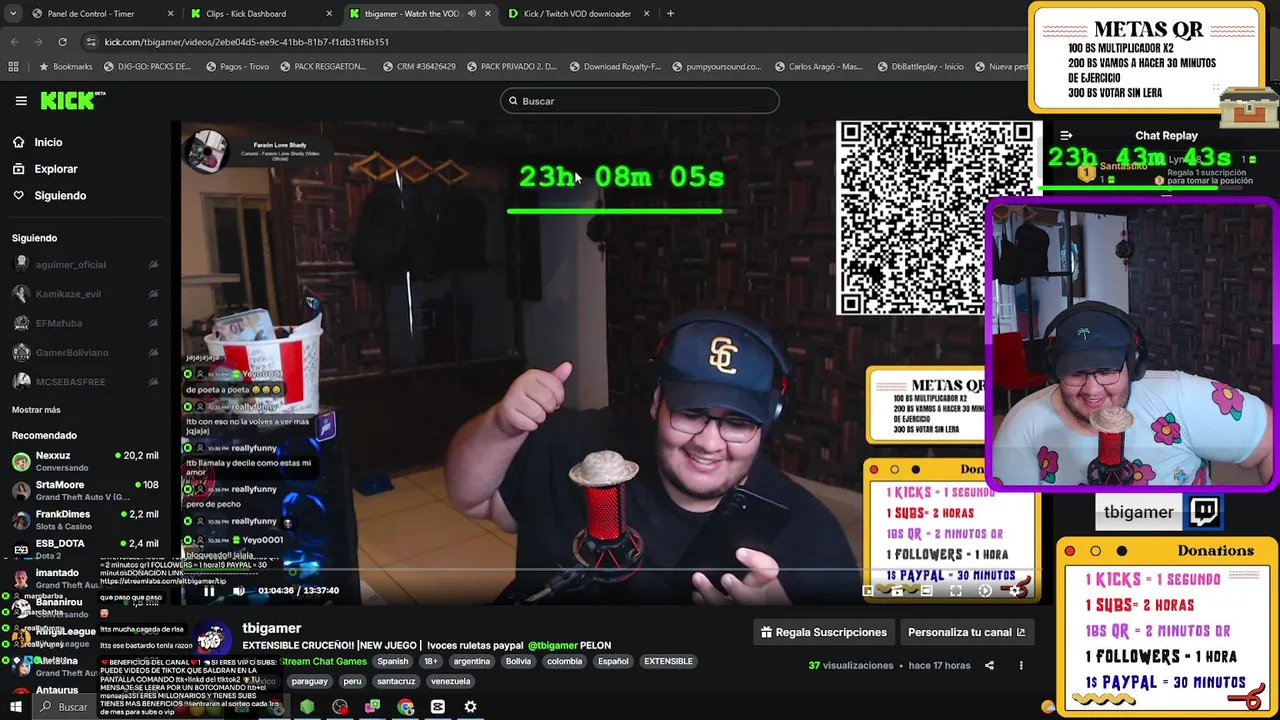The height and width of the screenshot is (720, 1280).
Task: Open the video player settings gear
Action: coord(1015,591)
